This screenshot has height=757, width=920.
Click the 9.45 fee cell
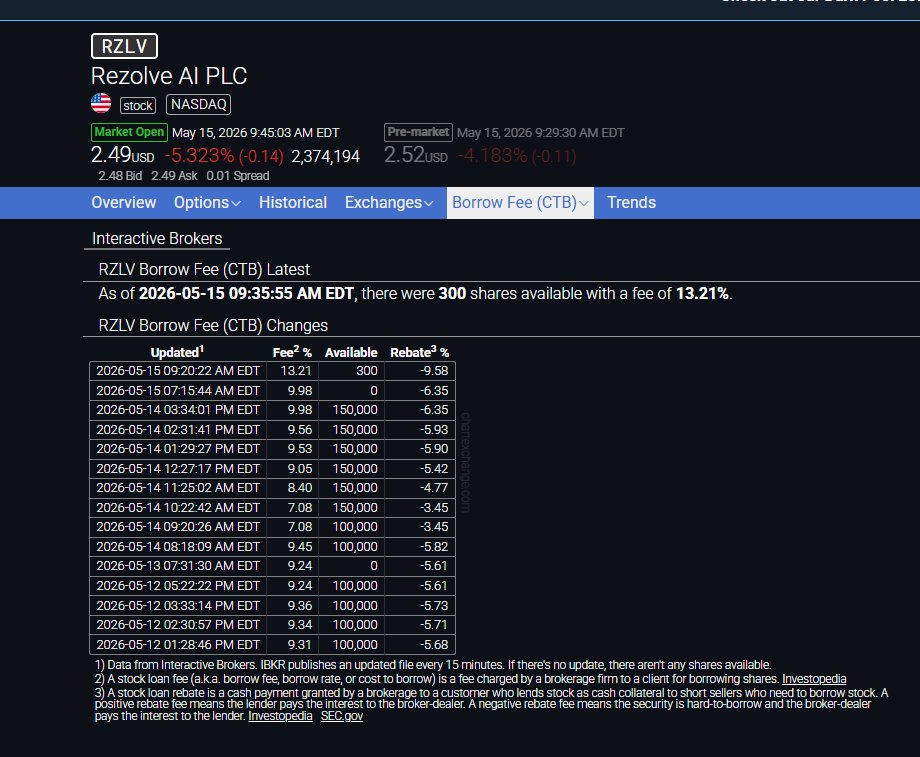click(299, 546)
